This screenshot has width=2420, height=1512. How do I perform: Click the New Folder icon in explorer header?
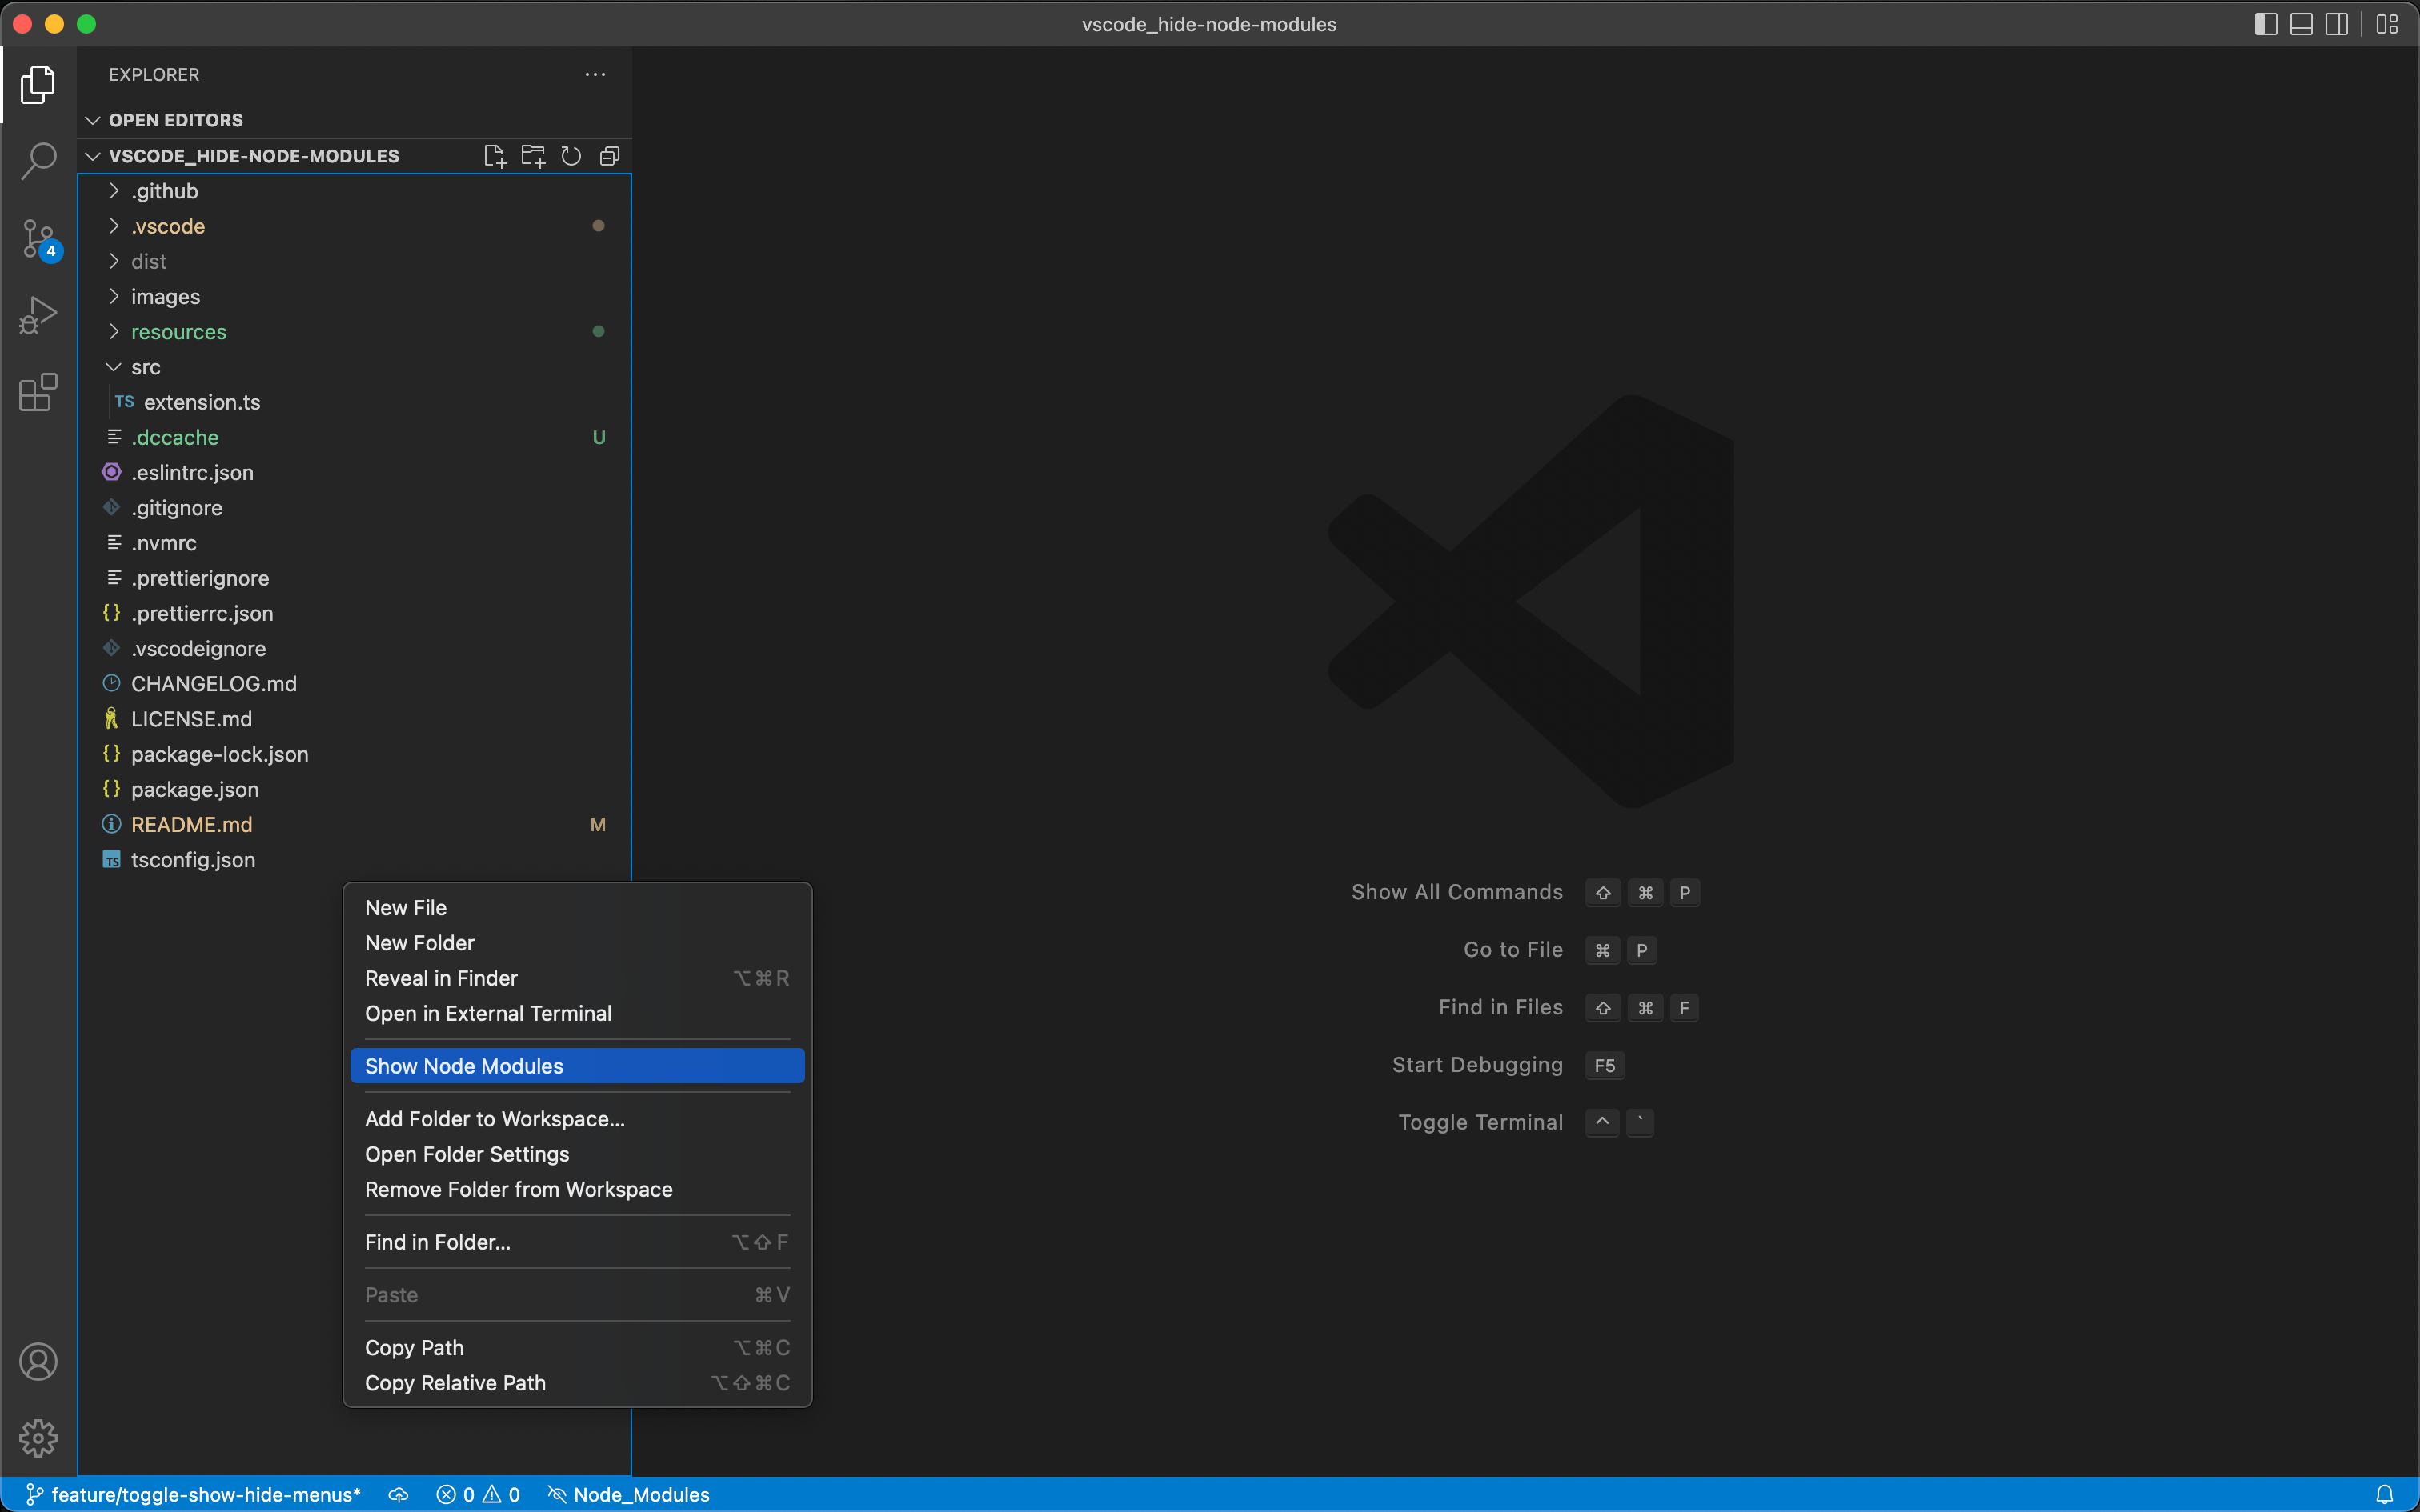pyautogui.click(x=533, y=156)
